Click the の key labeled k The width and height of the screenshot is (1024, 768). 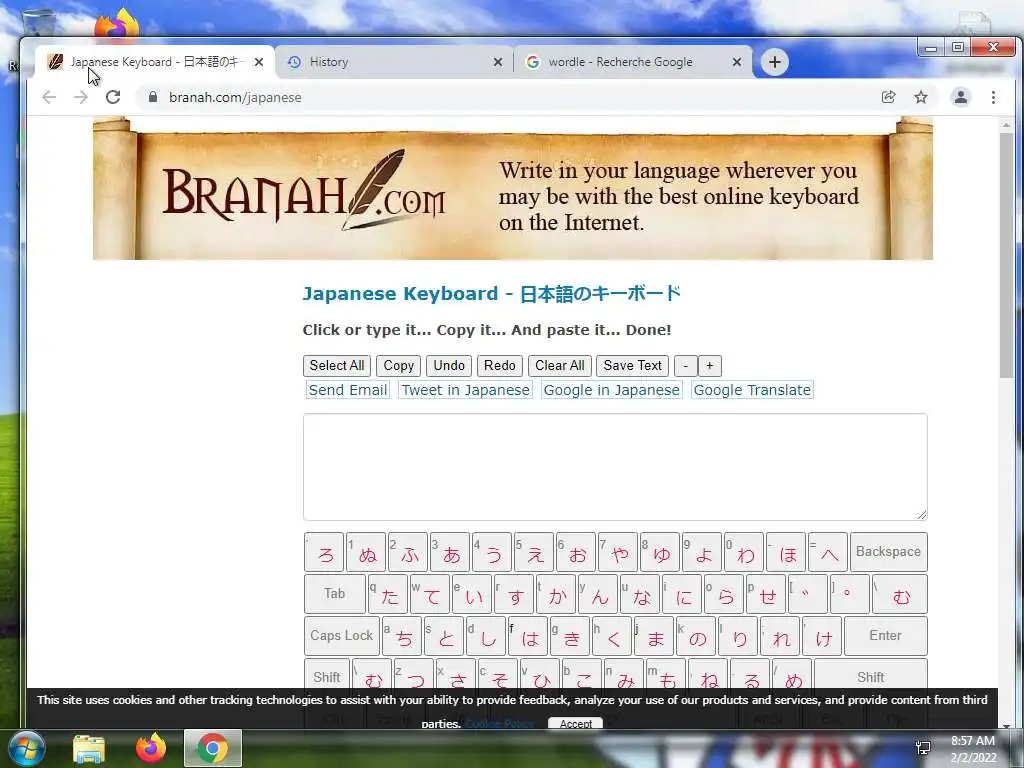pyautogui.click(x=696, y=635)
